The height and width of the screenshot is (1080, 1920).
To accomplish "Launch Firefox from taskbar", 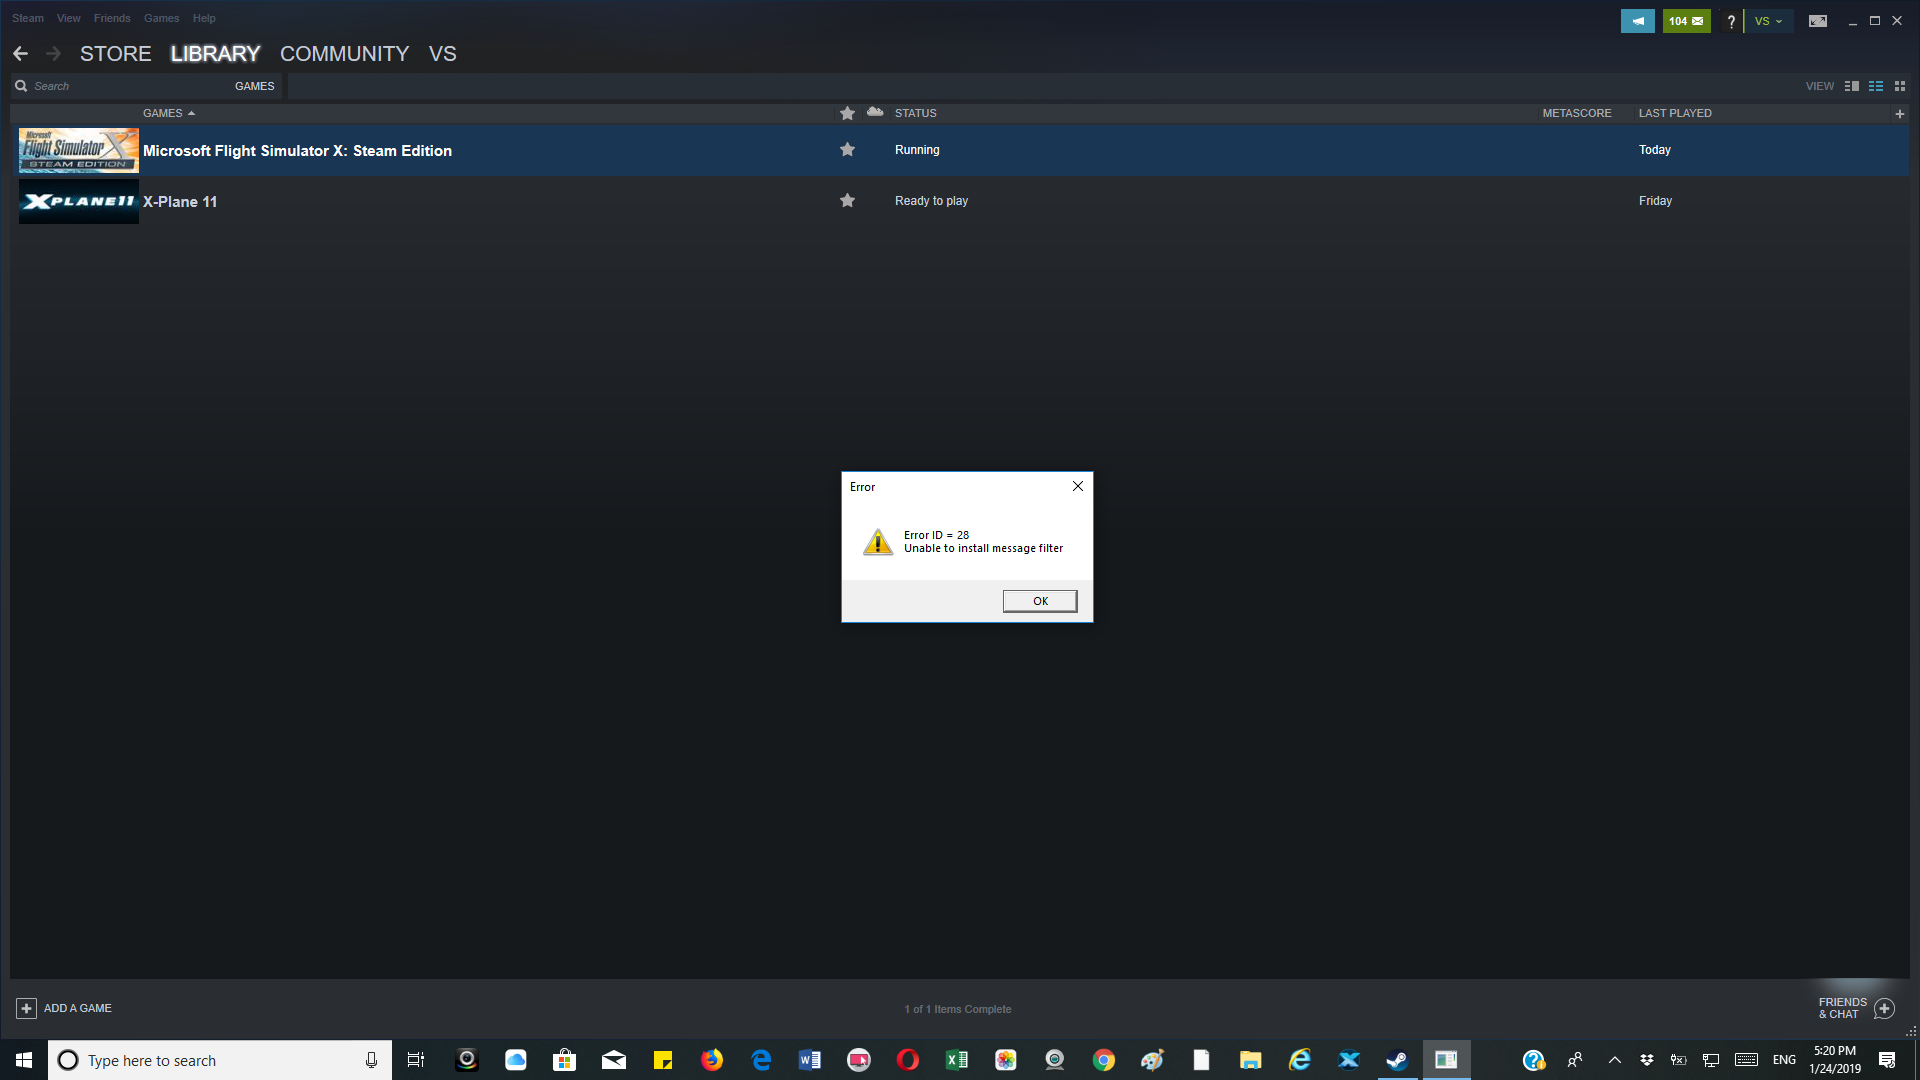I will point(712,1060).
